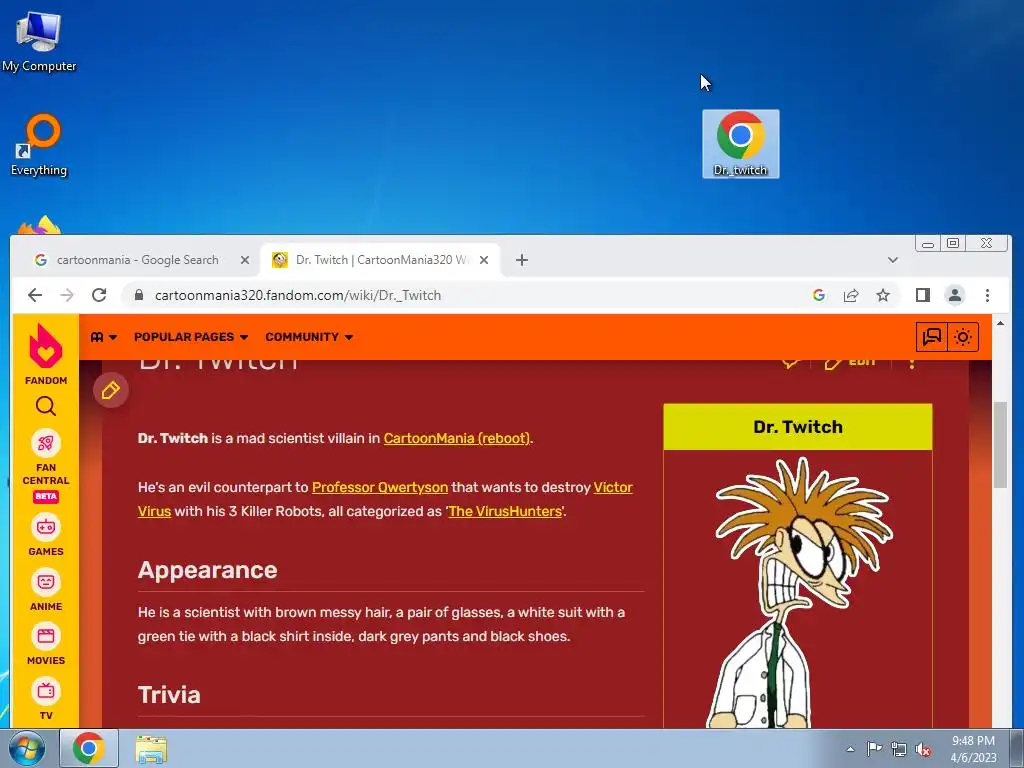Image resolution: width=1024 pixels, height=768 pixels.
Task: Click the Appearance section heading
Action: tap(208, 570)
